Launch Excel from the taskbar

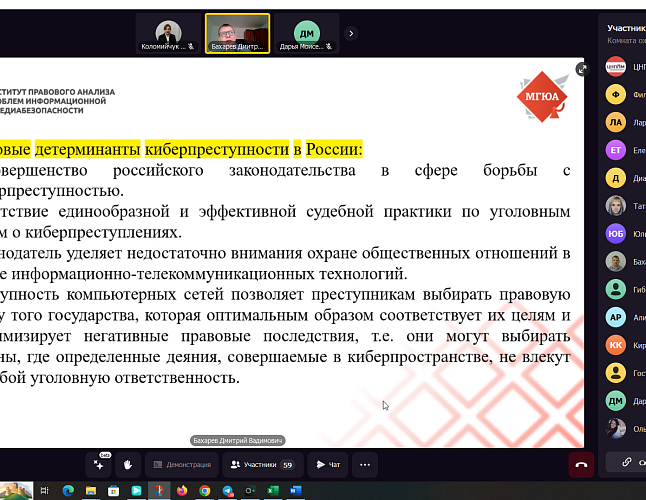pos(272,491)
